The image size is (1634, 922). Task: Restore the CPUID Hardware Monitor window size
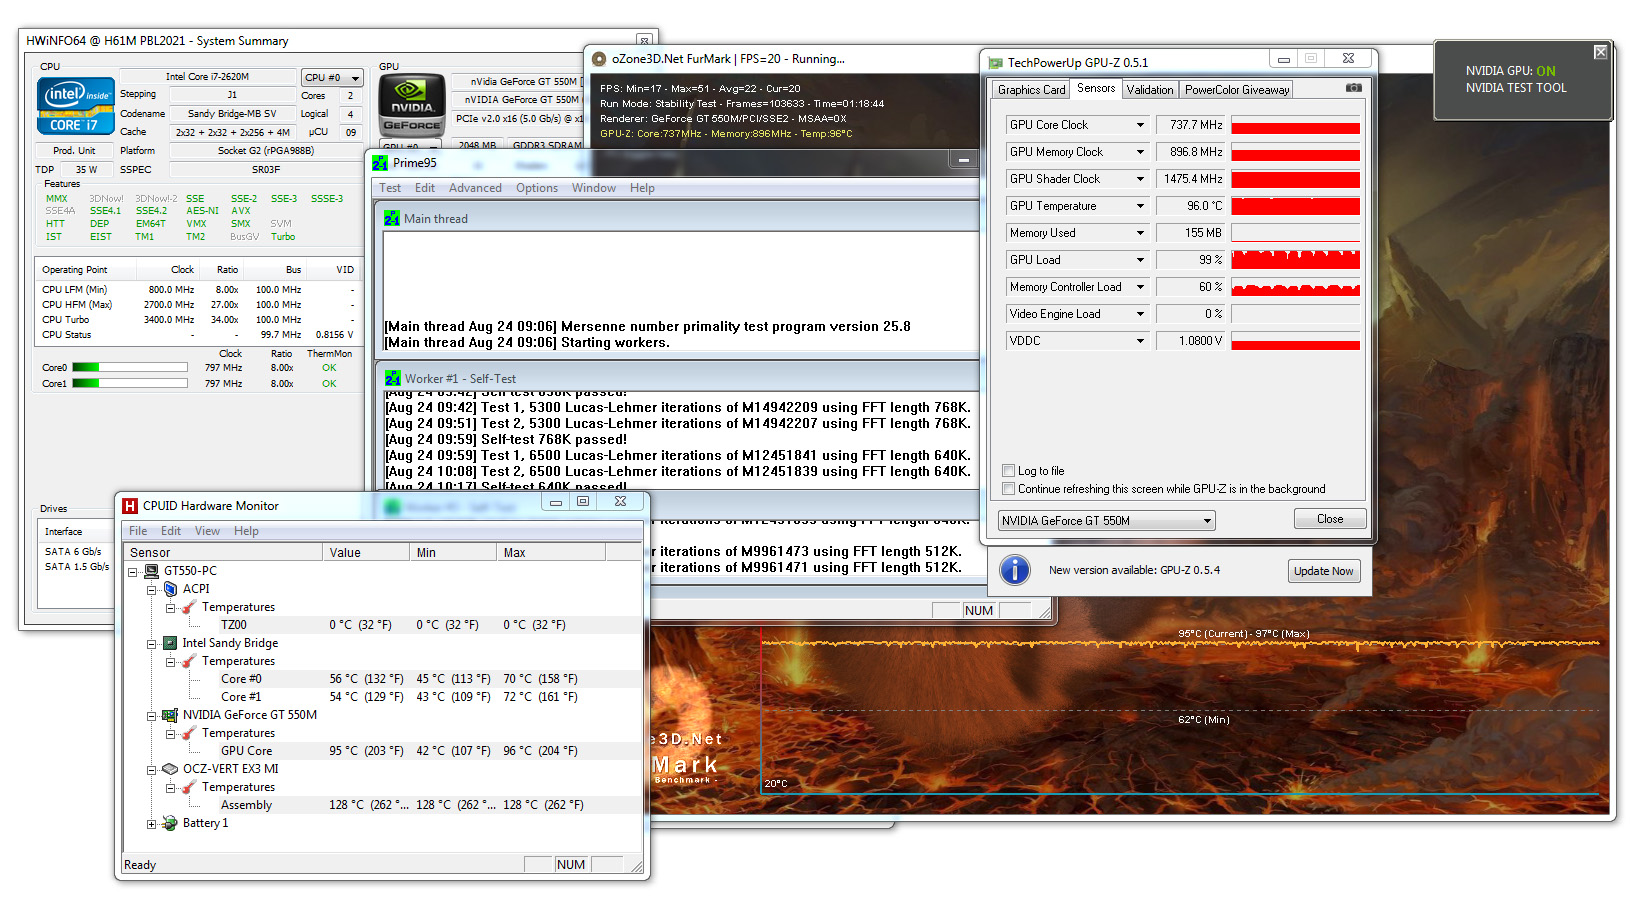point(583,502)
